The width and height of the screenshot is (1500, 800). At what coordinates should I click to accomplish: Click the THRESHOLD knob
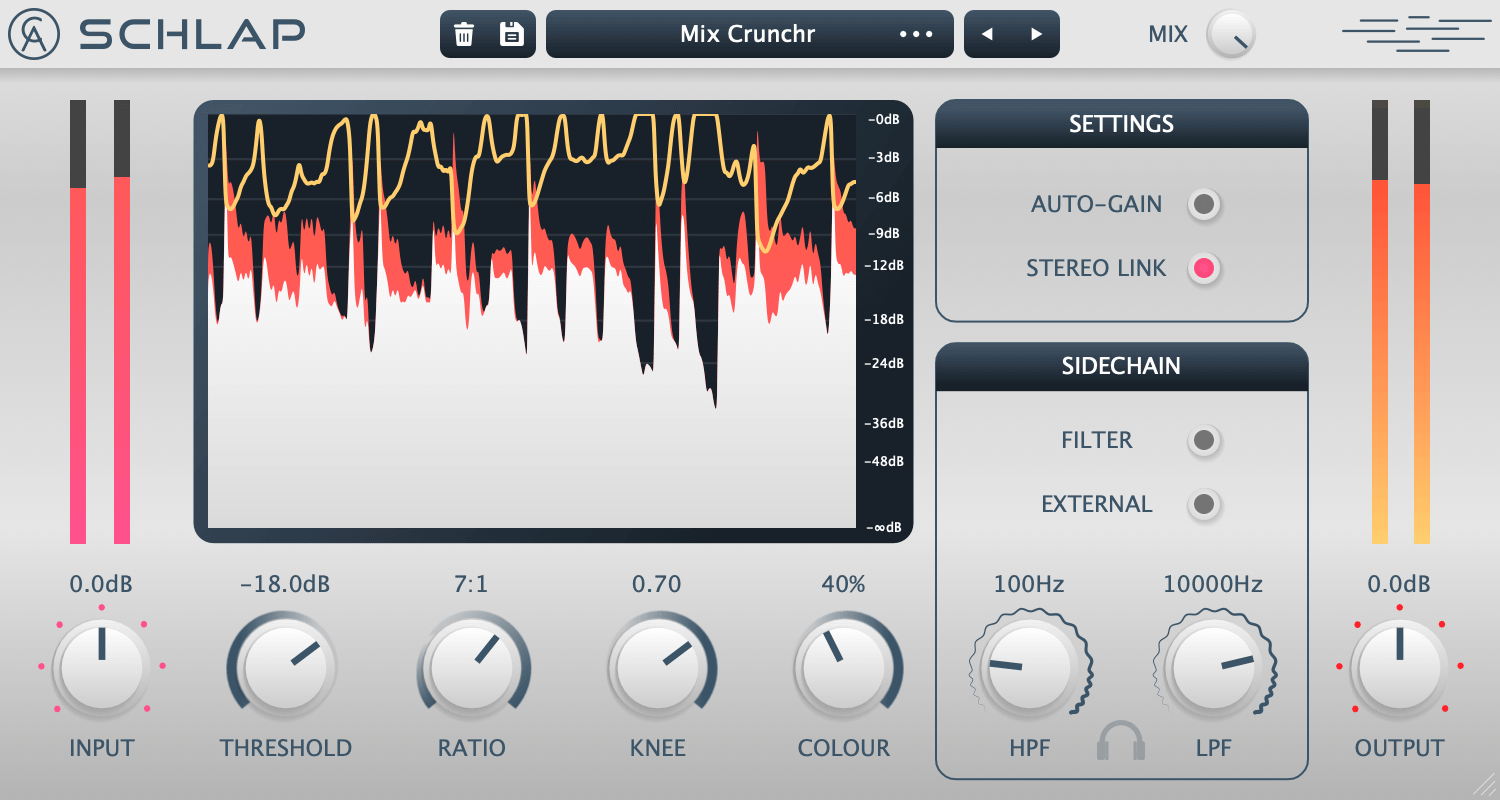(x=283, y=665)
